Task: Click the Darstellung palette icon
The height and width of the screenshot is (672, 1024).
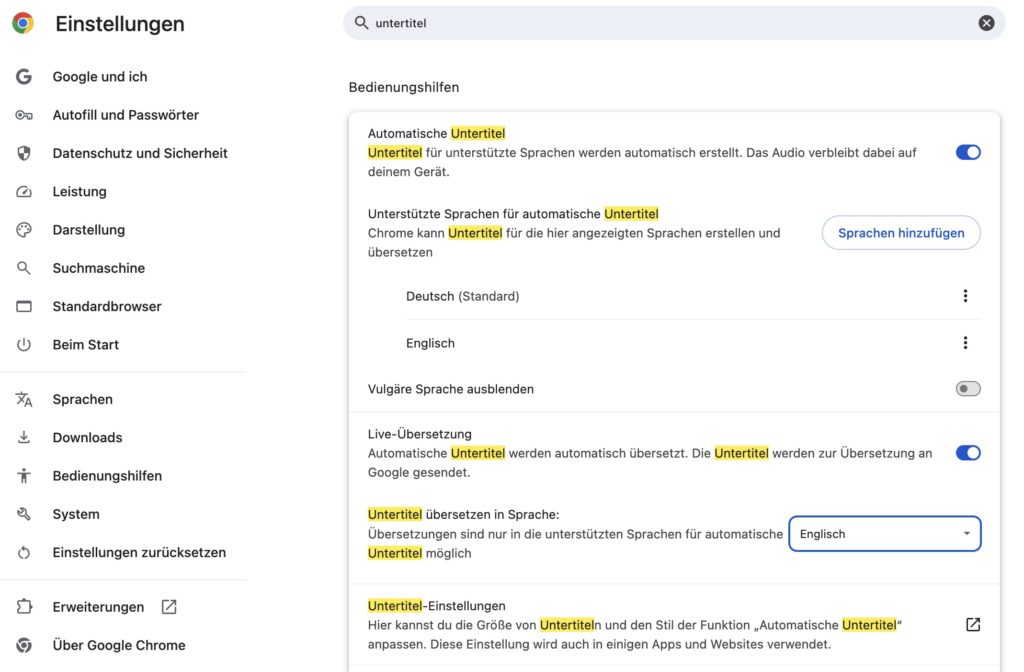Action: (x=24, y=230)
